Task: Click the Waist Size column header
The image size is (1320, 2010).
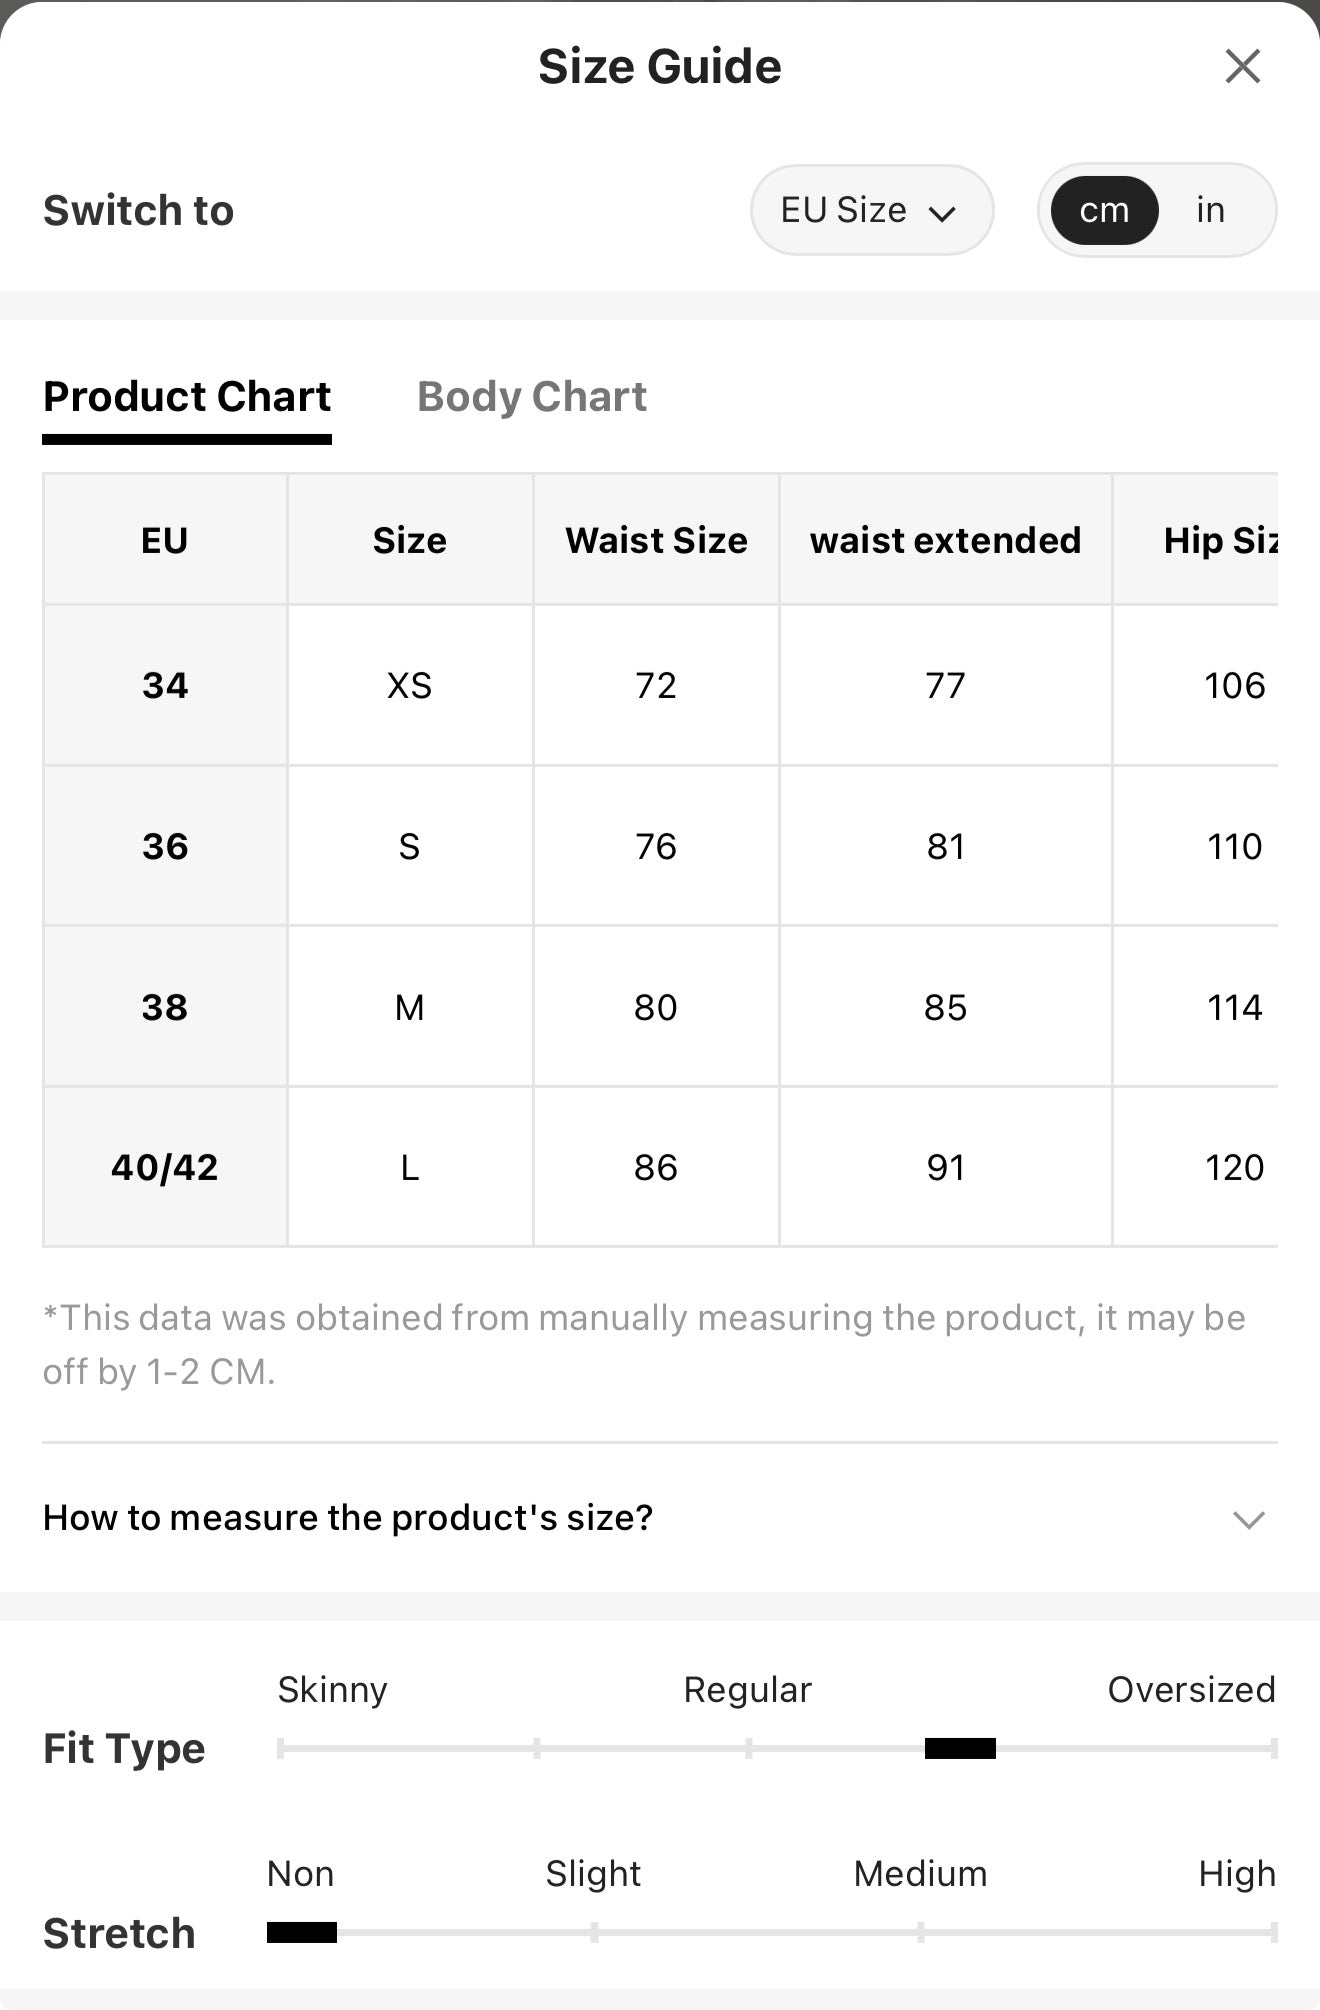Action: (x=656, y=540)
